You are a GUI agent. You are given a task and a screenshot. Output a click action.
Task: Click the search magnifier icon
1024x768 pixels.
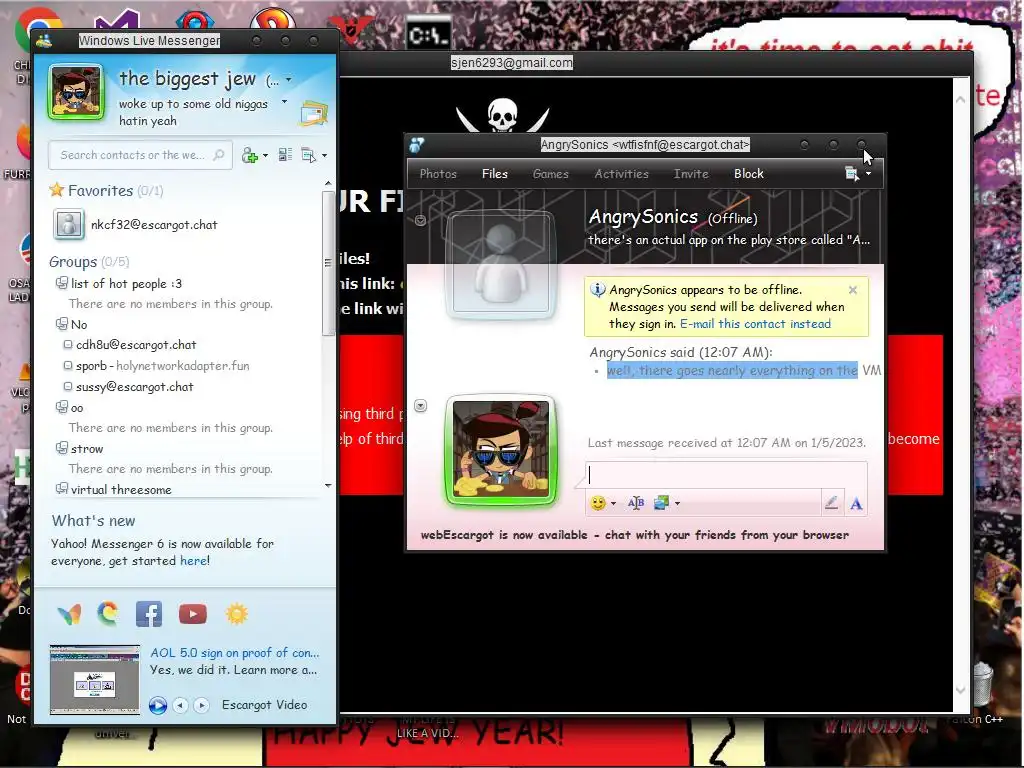point(219,155)
